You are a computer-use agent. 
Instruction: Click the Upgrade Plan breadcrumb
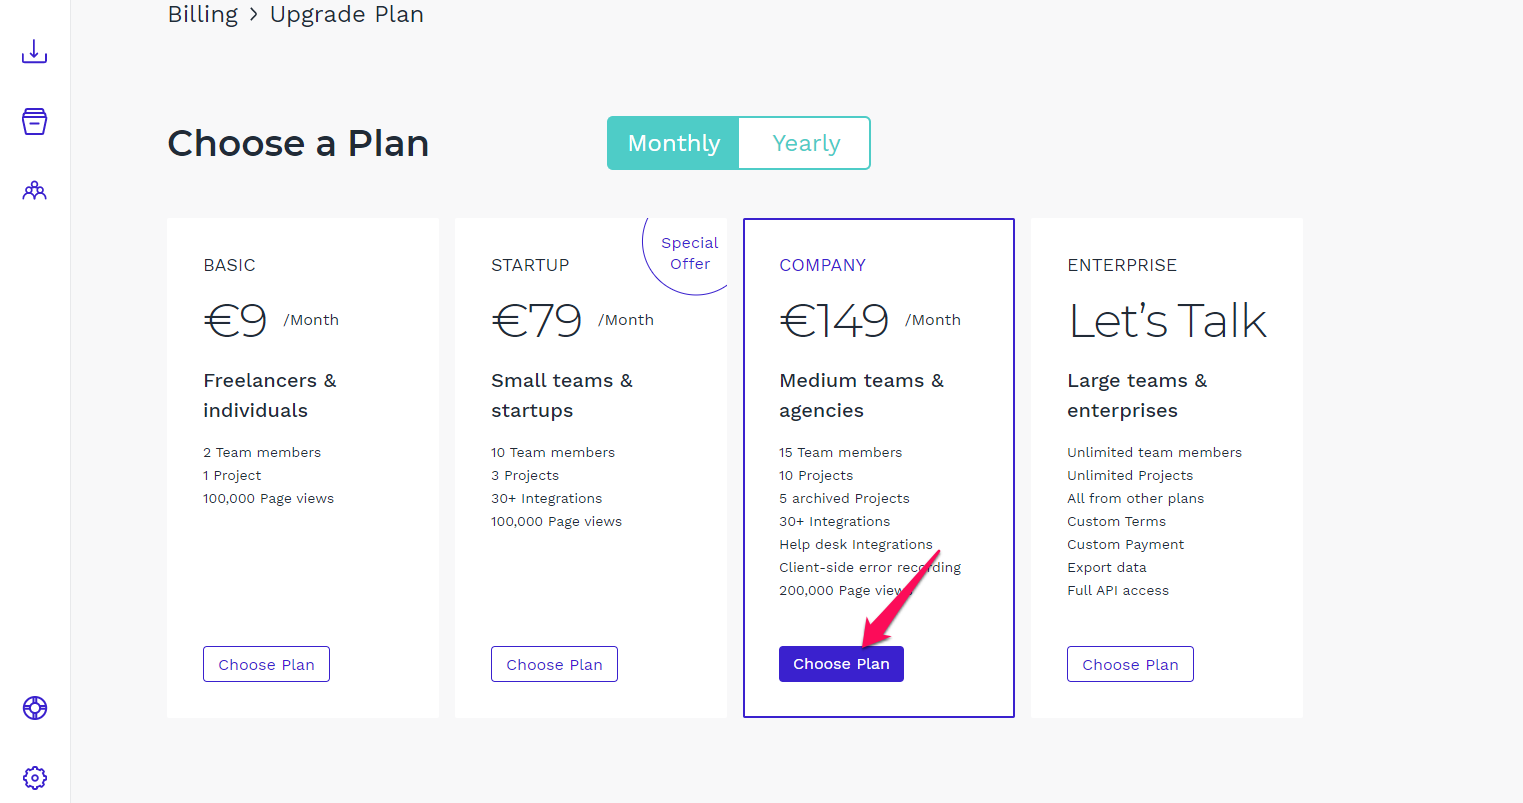pos(347,14)
